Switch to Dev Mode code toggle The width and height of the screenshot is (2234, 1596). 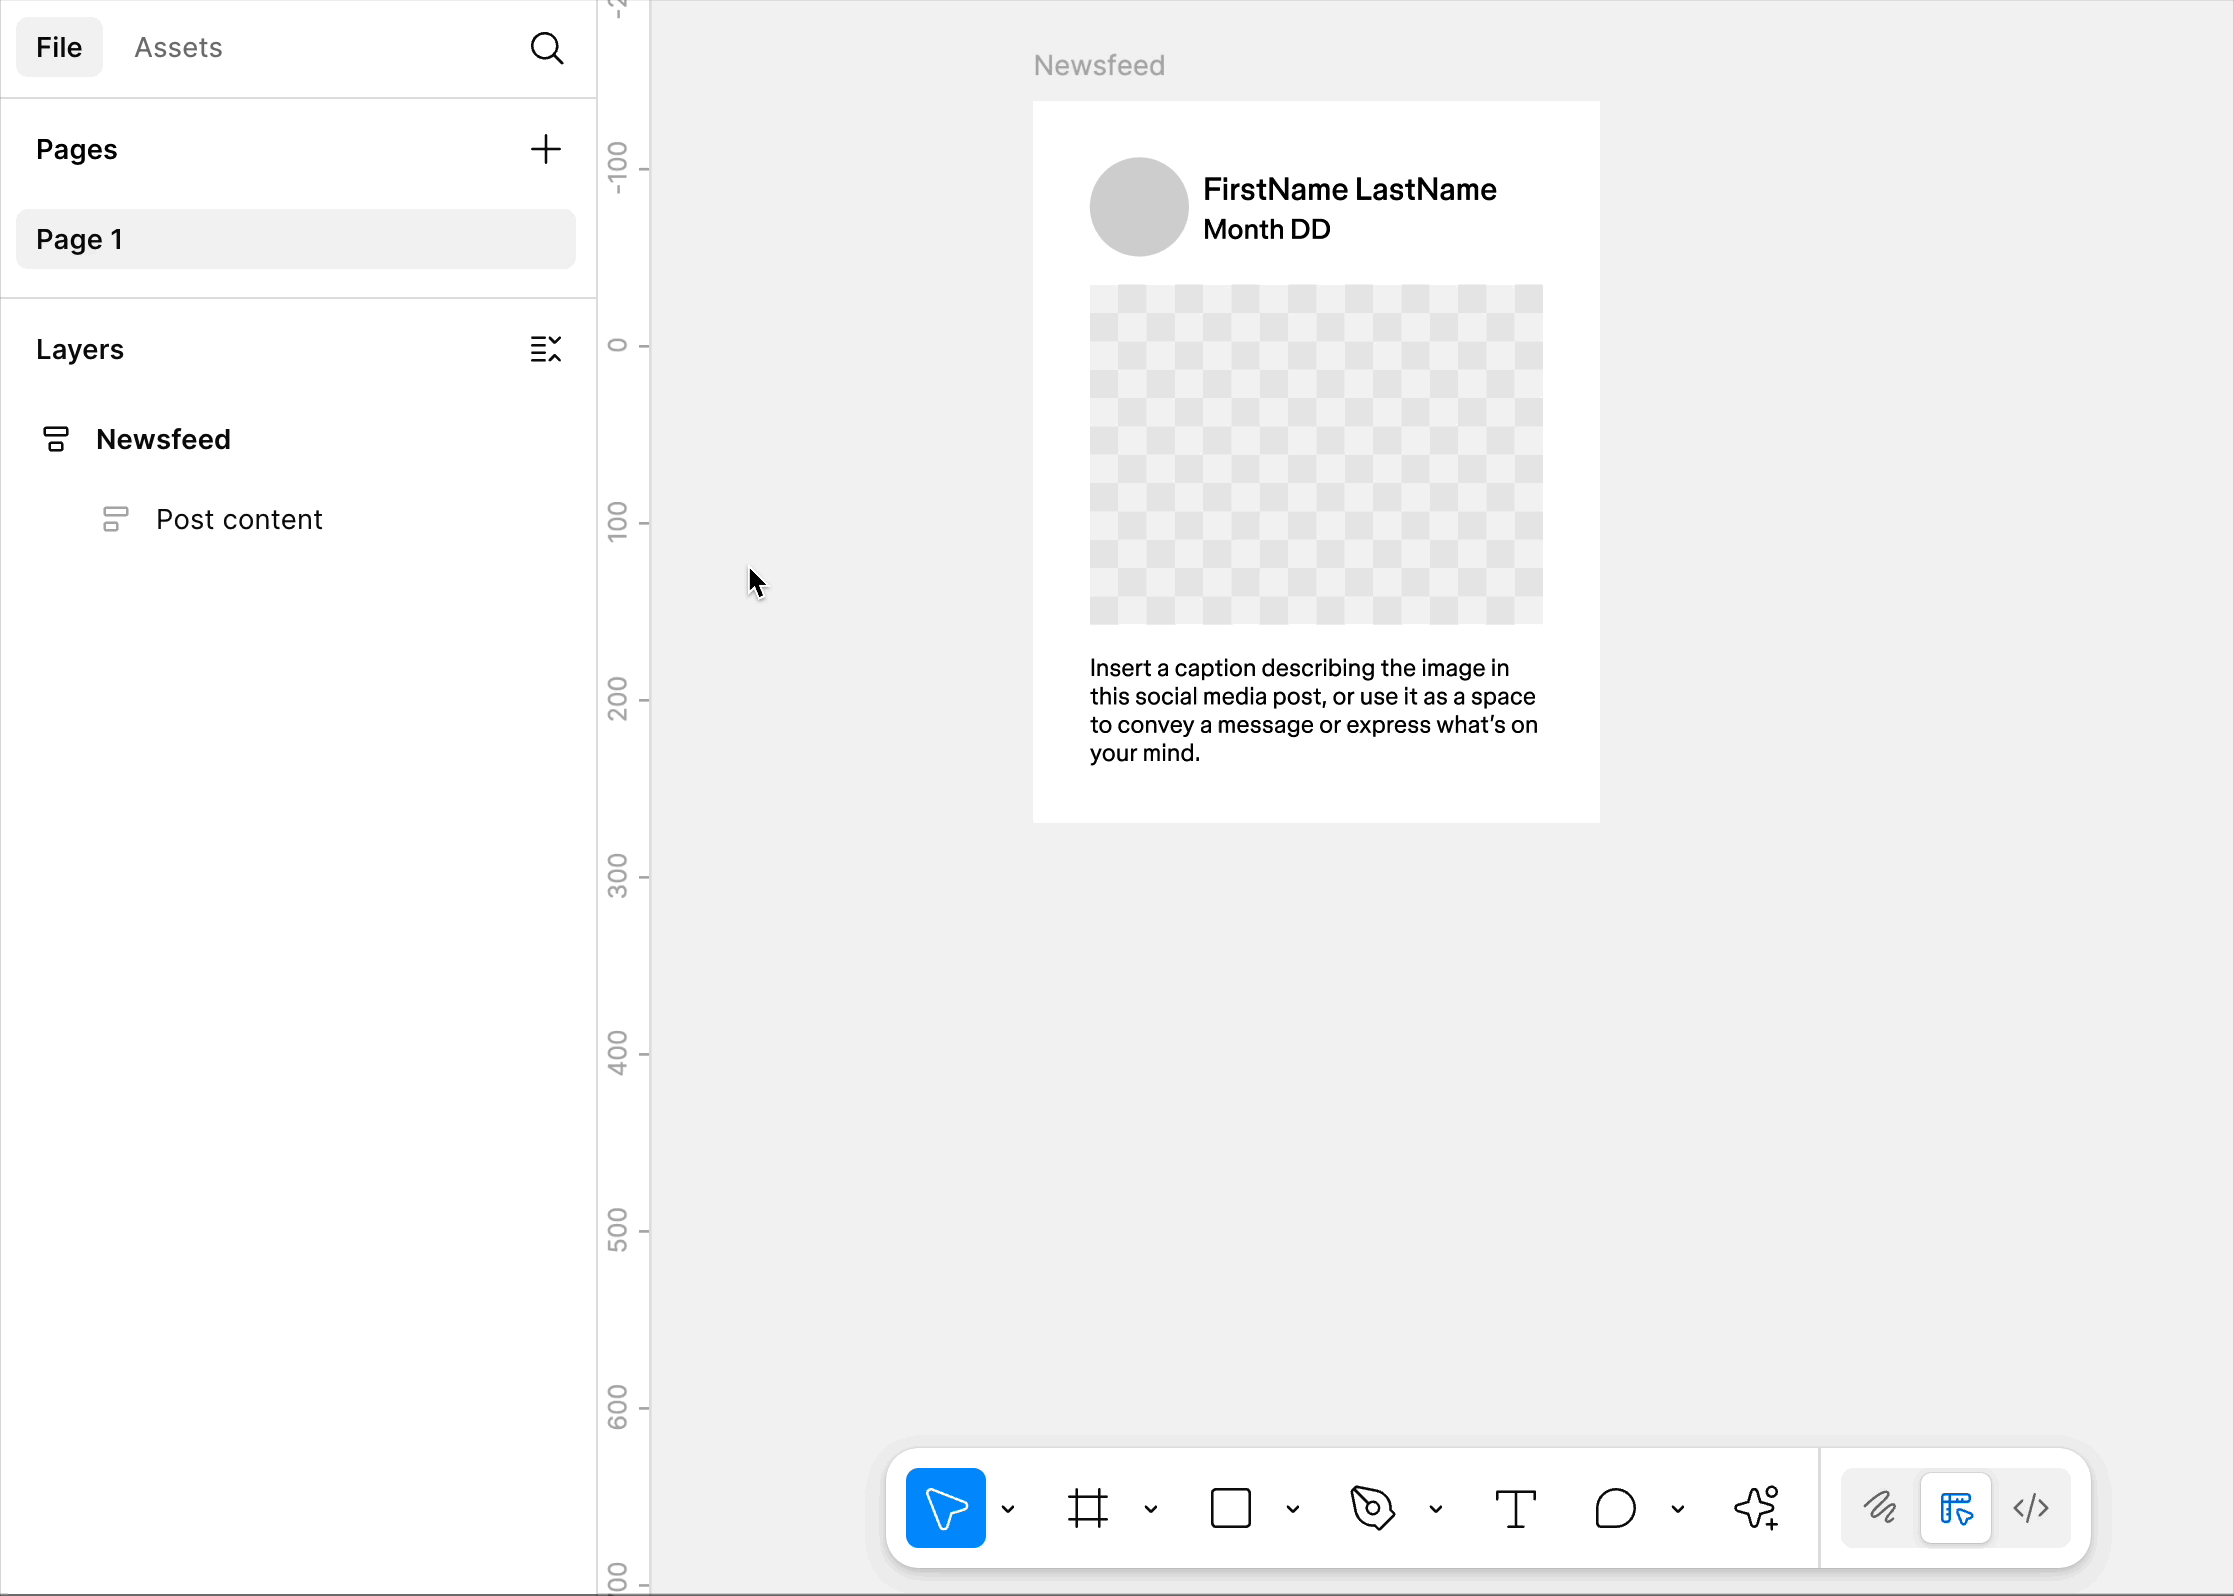coord(2031,1508)
